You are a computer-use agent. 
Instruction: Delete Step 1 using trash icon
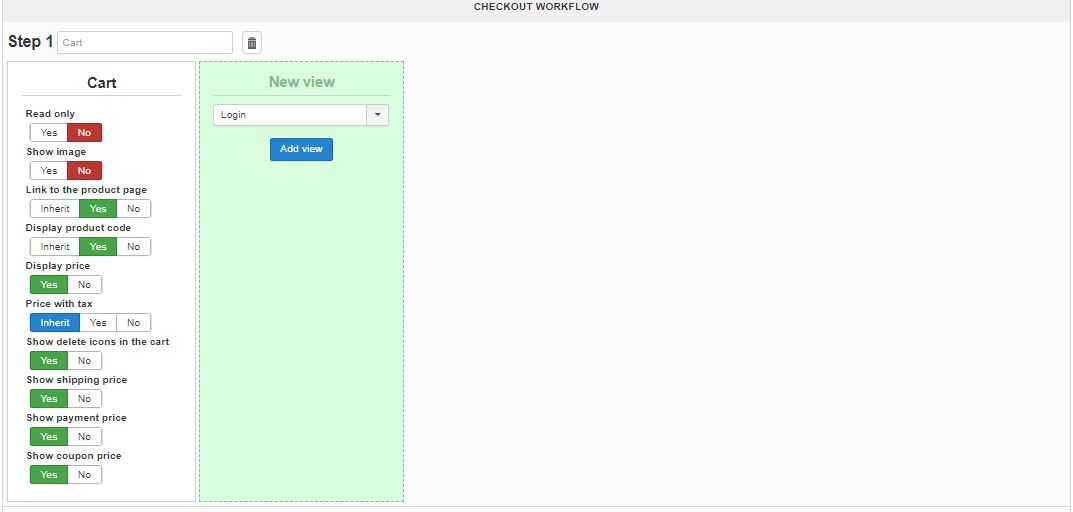pos(252,42)
